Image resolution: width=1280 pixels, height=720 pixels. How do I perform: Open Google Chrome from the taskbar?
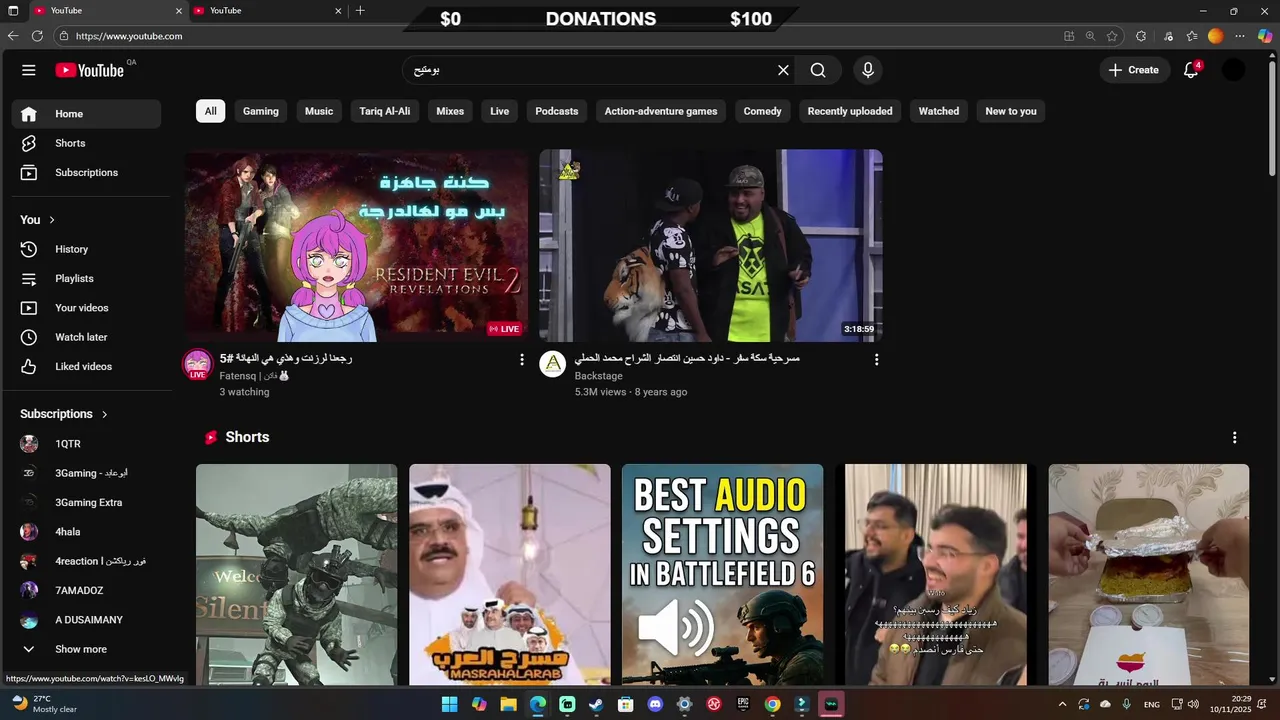(772, 704)
